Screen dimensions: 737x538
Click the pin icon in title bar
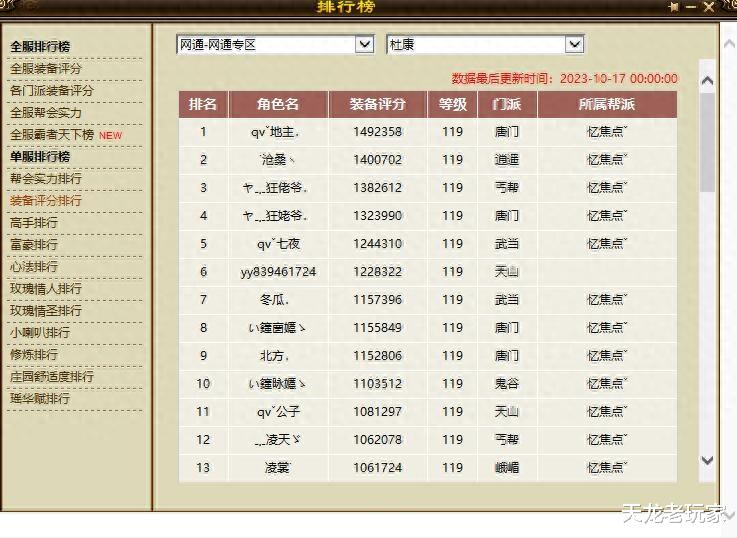click(673, 7)
